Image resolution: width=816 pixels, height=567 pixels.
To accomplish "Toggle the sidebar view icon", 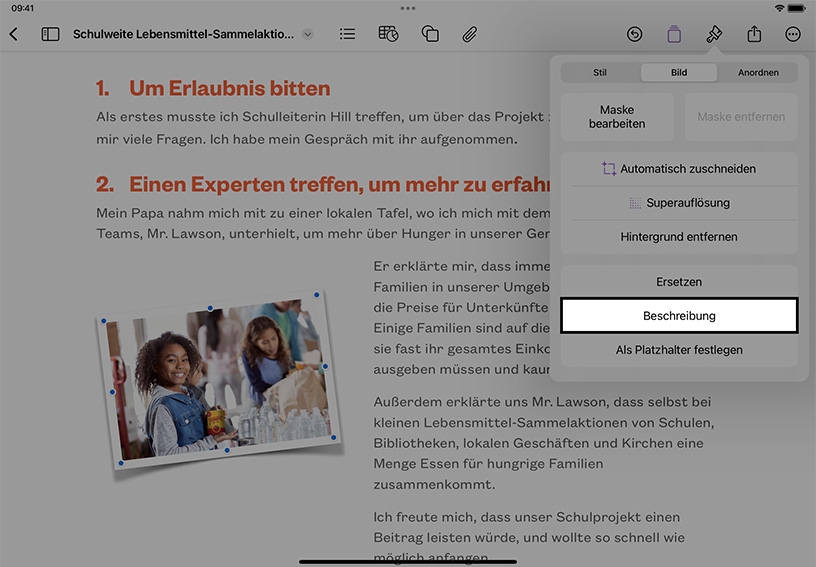I will pos(50,34).
